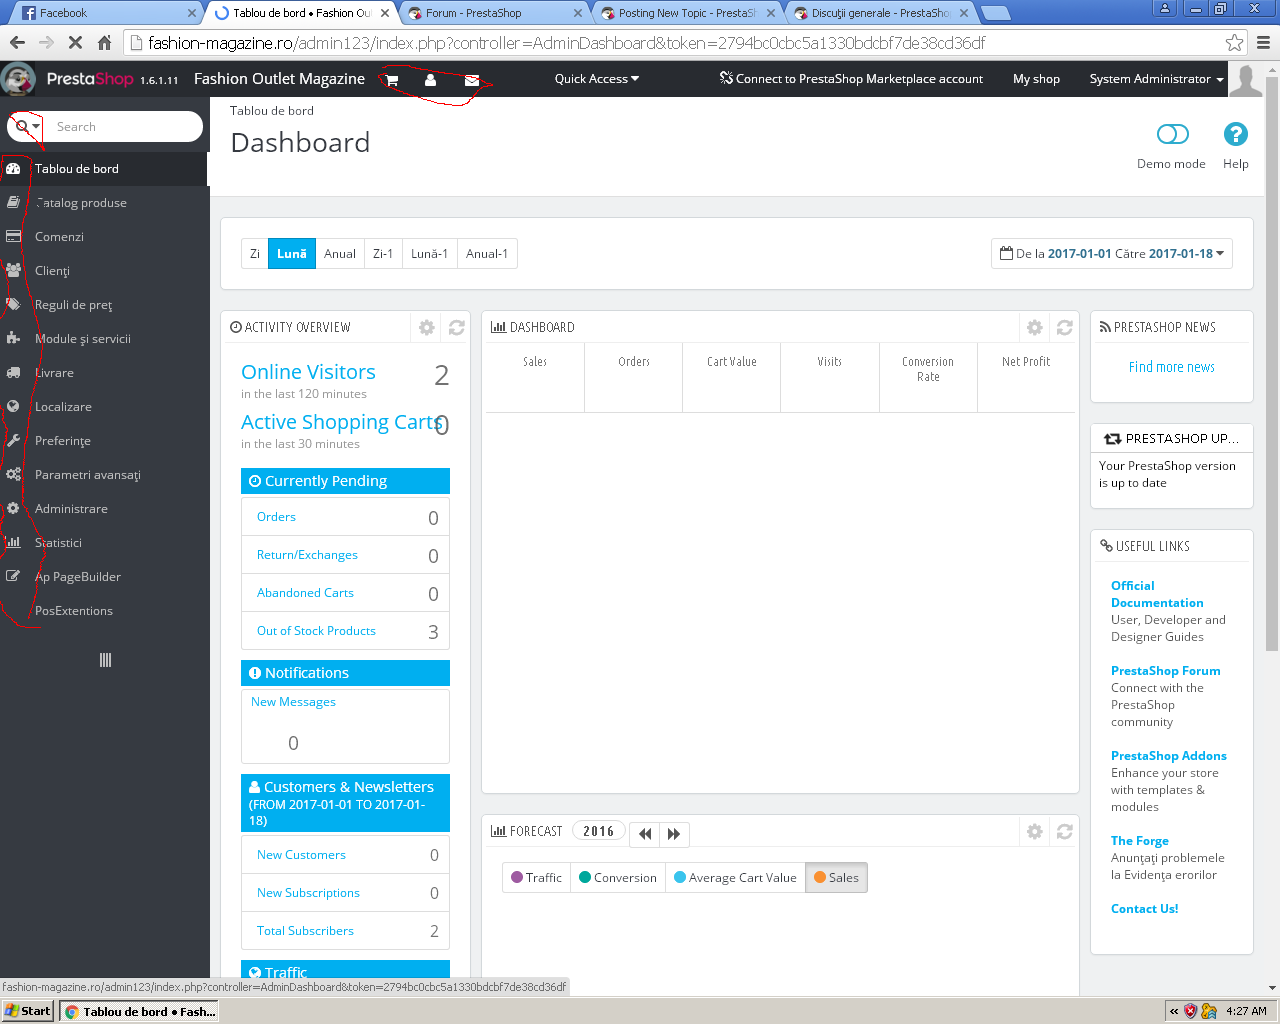Open the messages envelope icon in header
The image size is (1280, 1024).
(x=472, y=80)
